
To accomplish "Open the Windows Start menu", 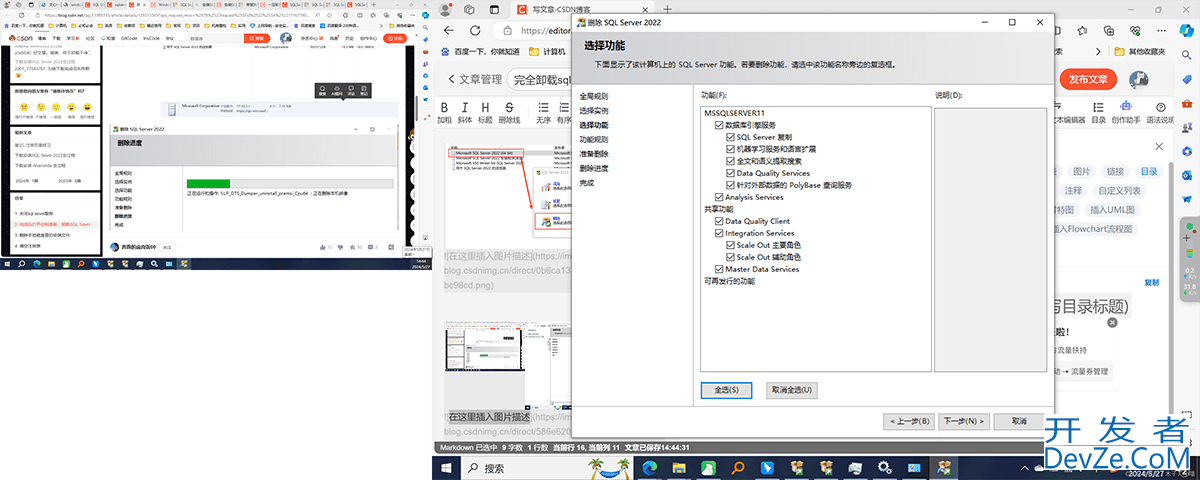I will point(445,468).
